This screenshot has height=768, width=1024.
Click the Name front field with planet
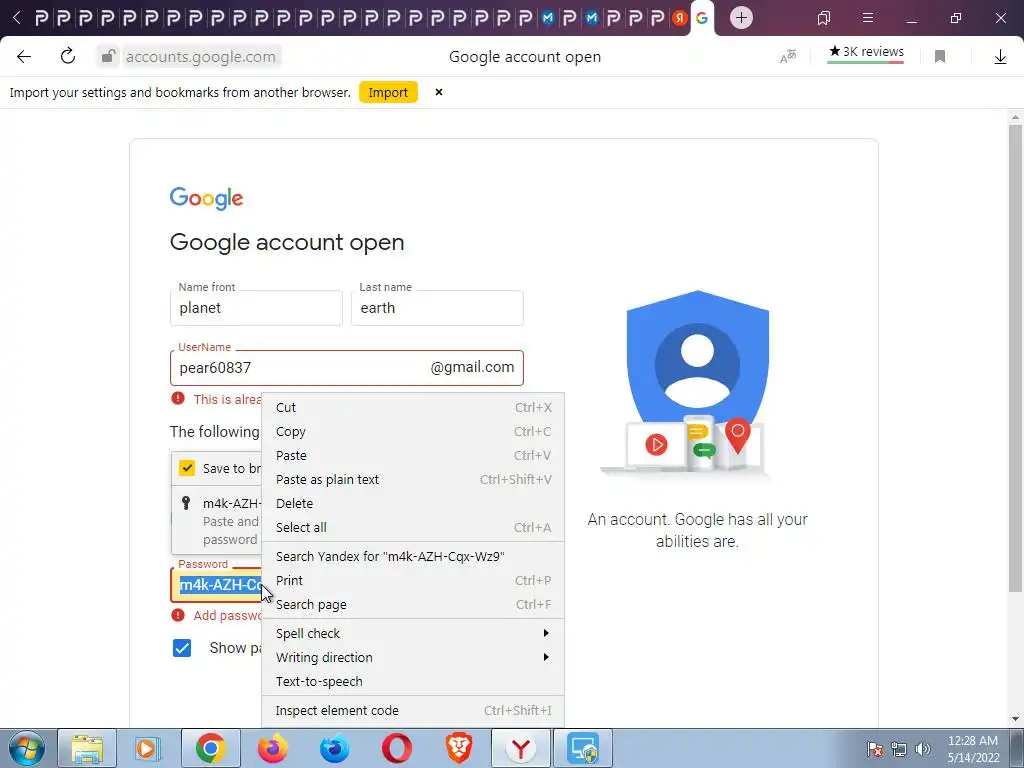256,308
